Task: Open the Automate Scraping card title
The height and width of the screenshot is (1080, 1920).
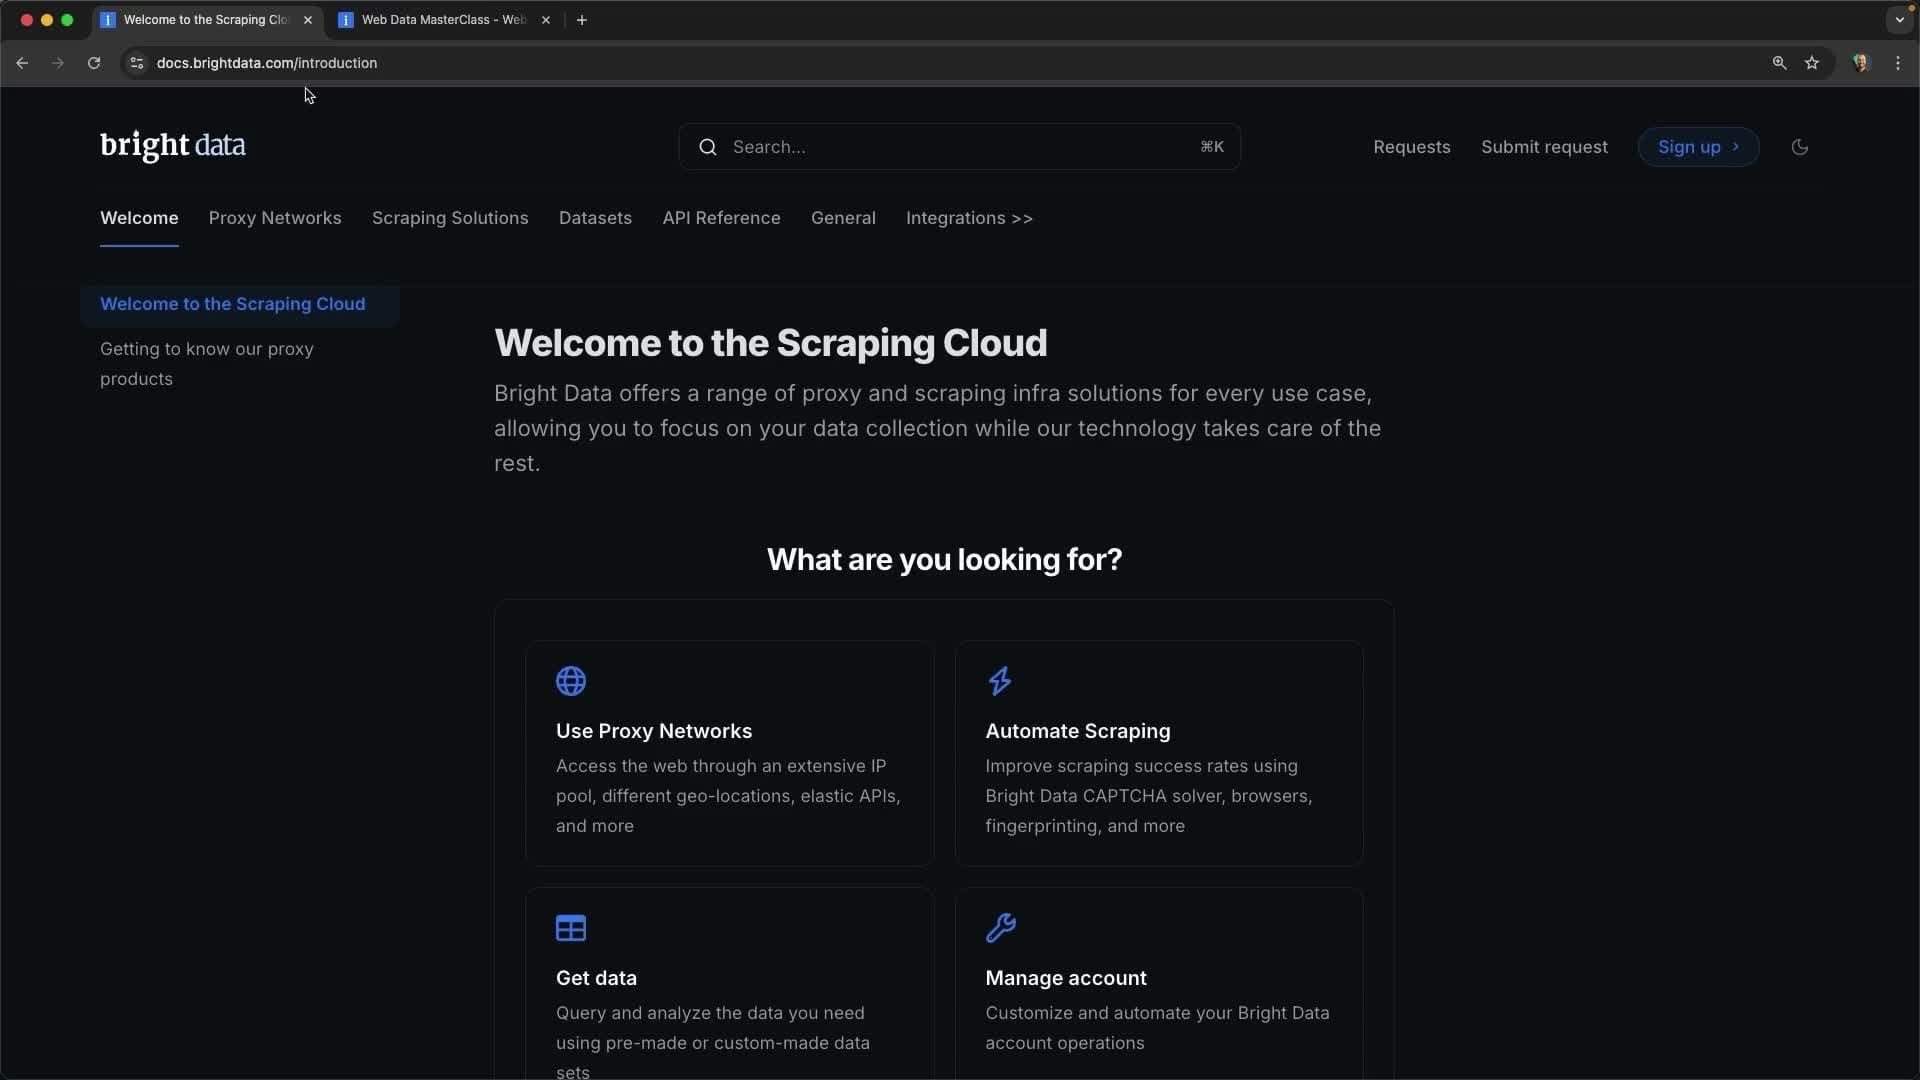Action: tap(1078, 731)
